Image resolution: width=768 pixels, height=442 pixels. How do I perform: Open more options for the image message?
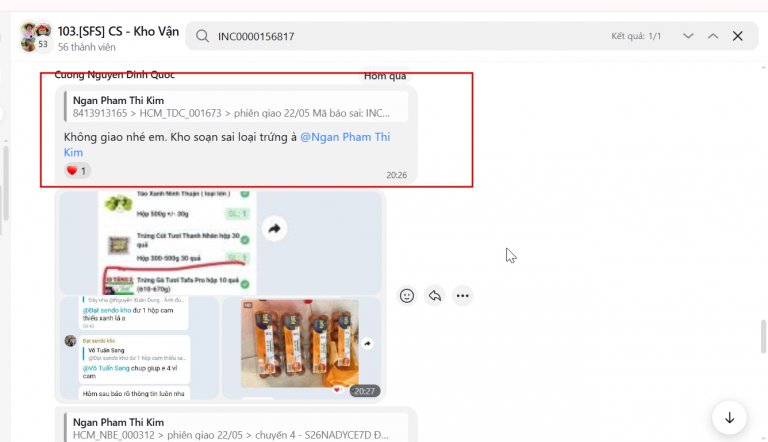pos(462,296)
